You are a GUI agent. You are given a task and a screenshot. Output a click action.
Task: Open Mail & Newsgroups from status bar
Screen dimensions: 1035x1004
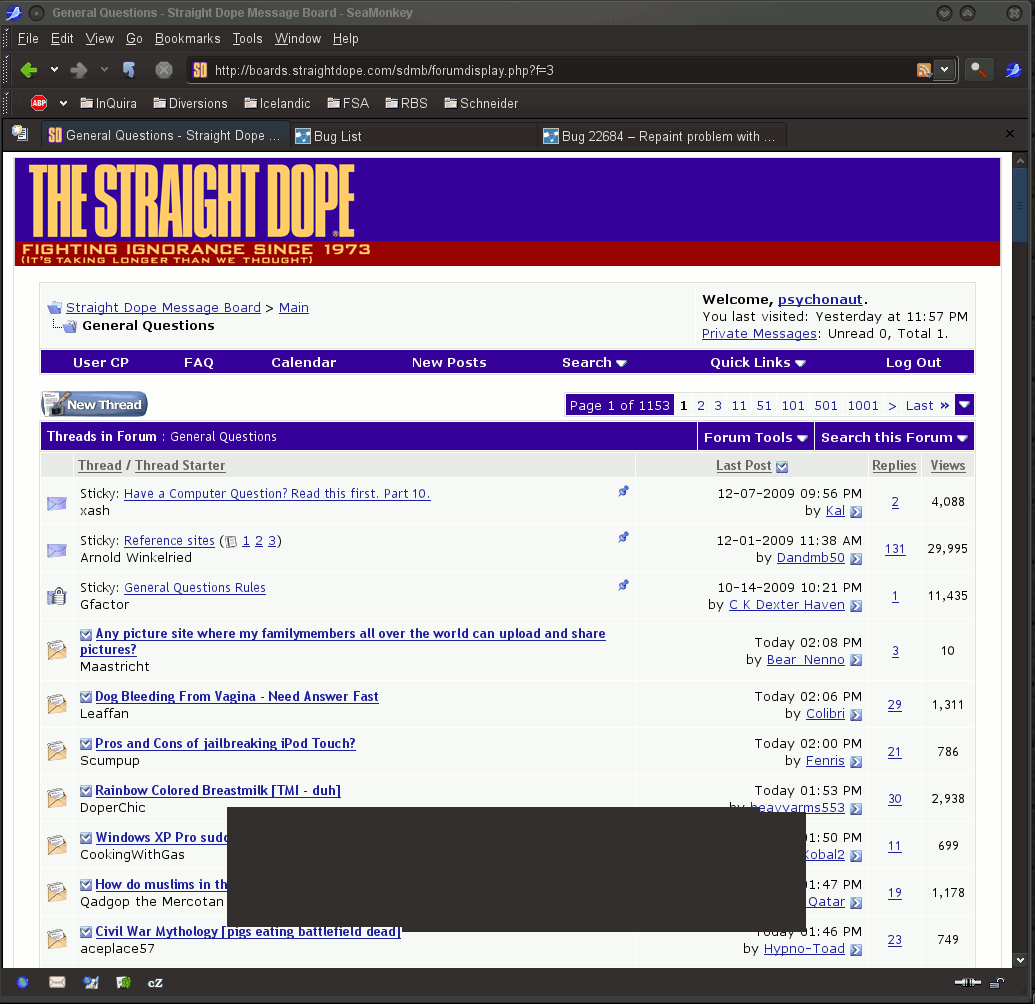pos(57,983)
